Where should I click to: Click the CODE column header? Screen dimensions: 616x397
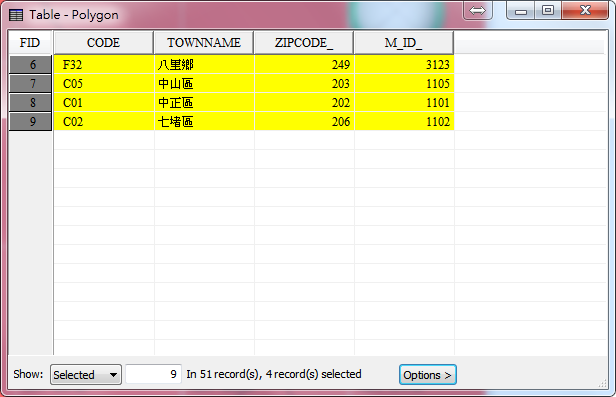point(103,42)
